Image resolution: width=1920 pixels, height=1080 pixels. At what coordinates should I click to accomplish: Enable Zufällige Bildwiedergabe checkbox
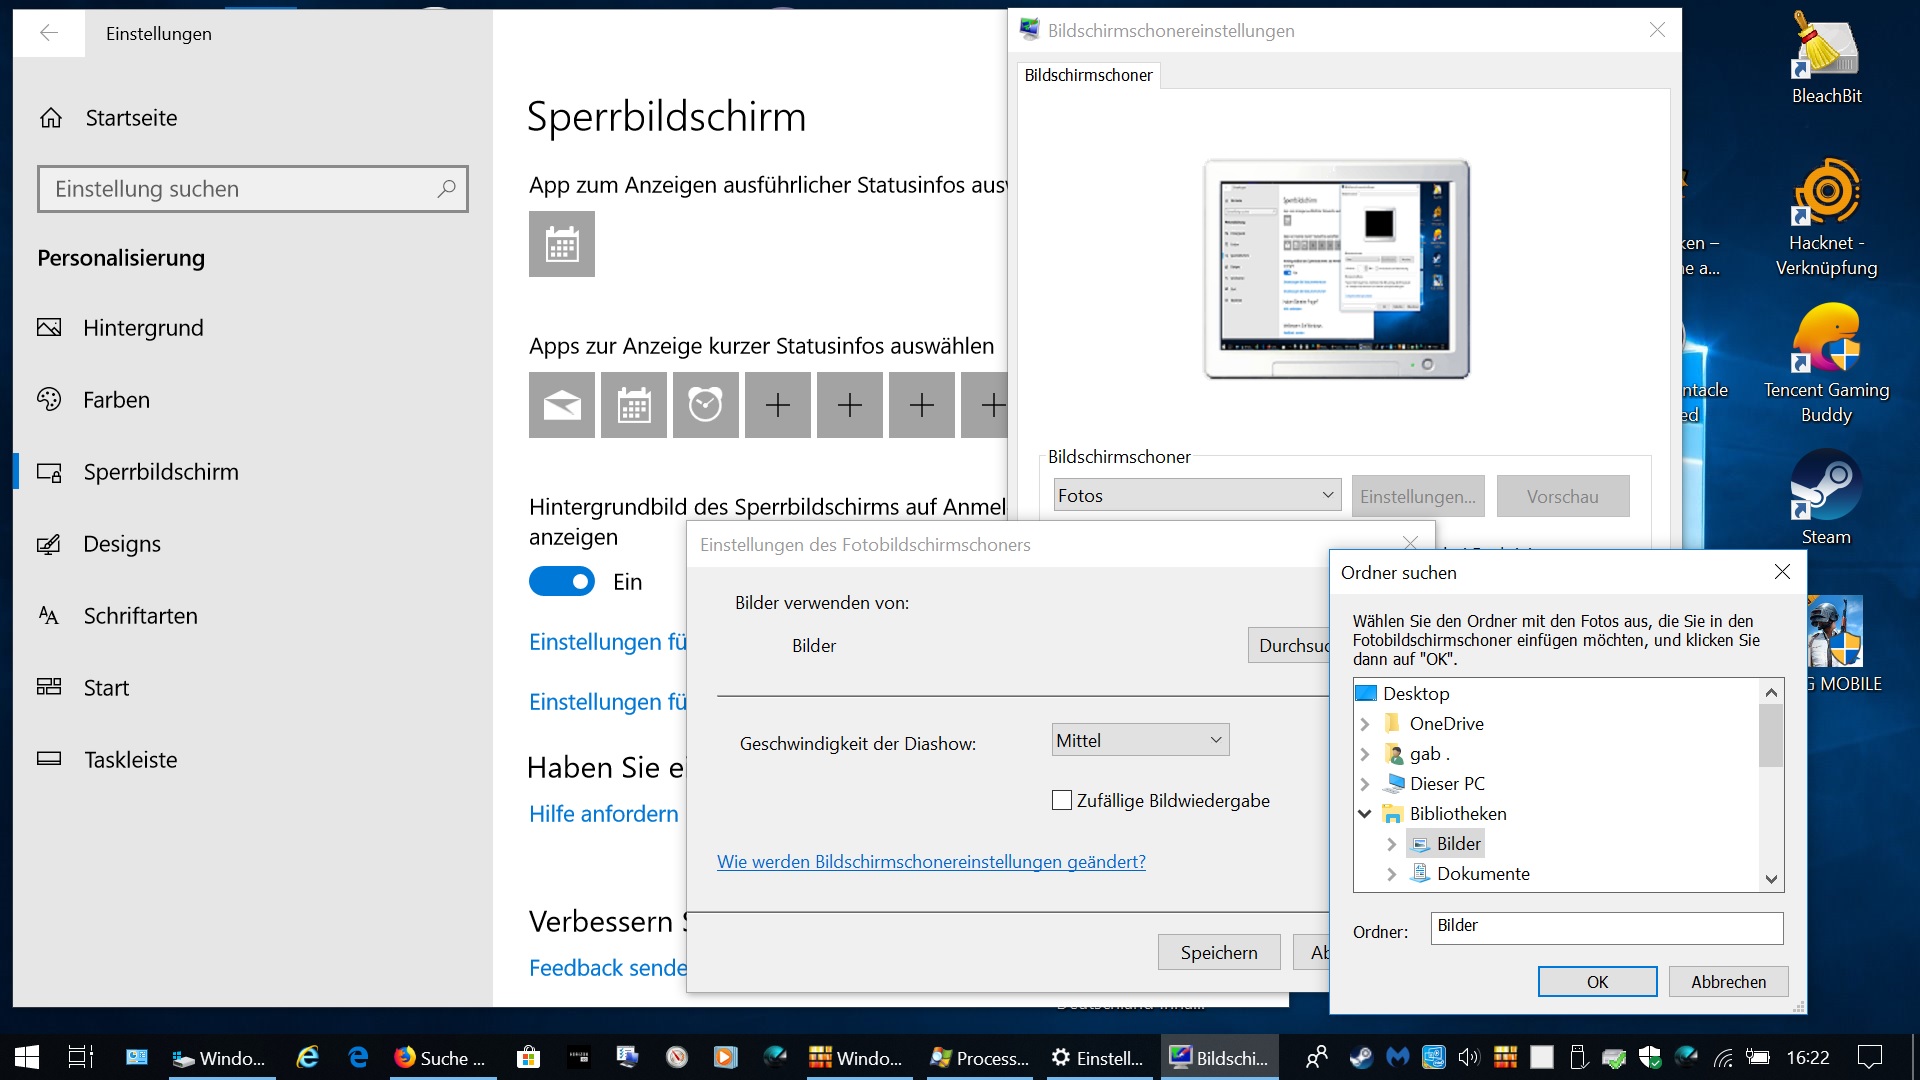(x=1062, y=800)
